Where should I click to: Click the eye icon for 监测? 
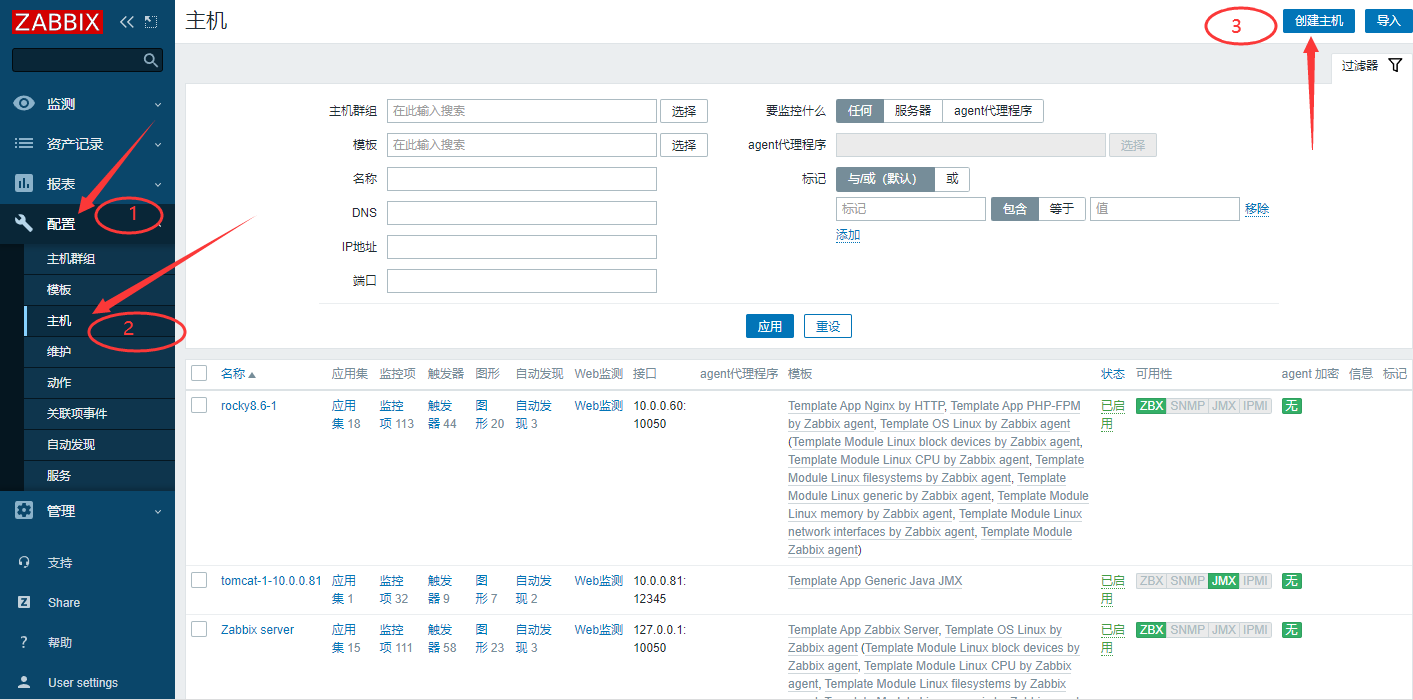point(24,104)
